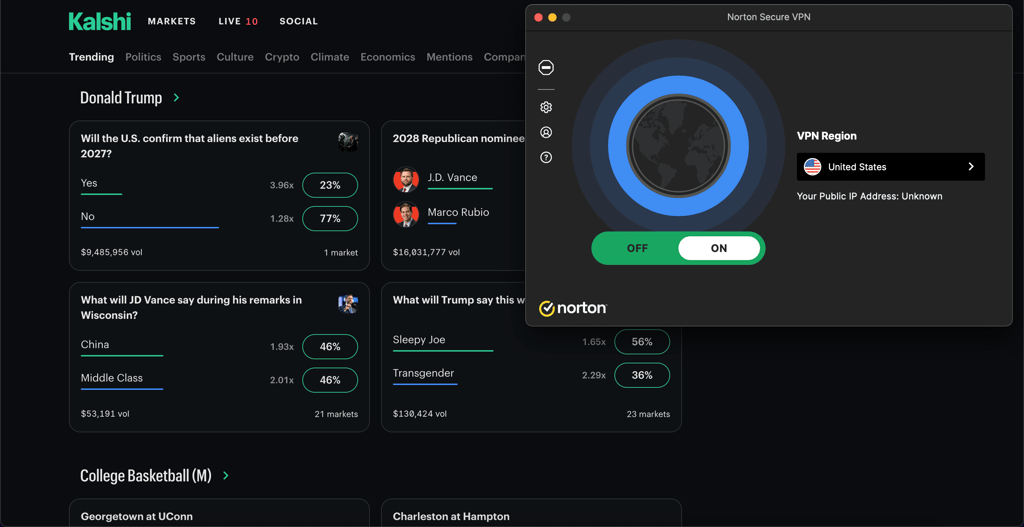Click the aliens market thumbnail image
1024x527 pixels.
click(347, 142)
